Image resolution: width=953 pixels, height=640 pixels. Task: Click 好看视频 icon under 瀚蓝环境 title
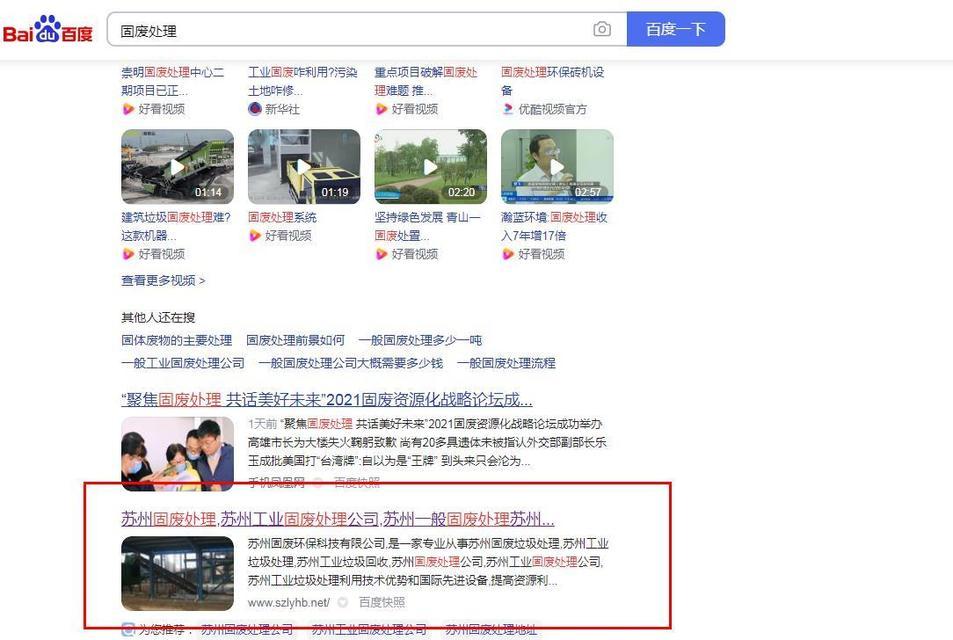pyautogui.click(x=507, y=254)
